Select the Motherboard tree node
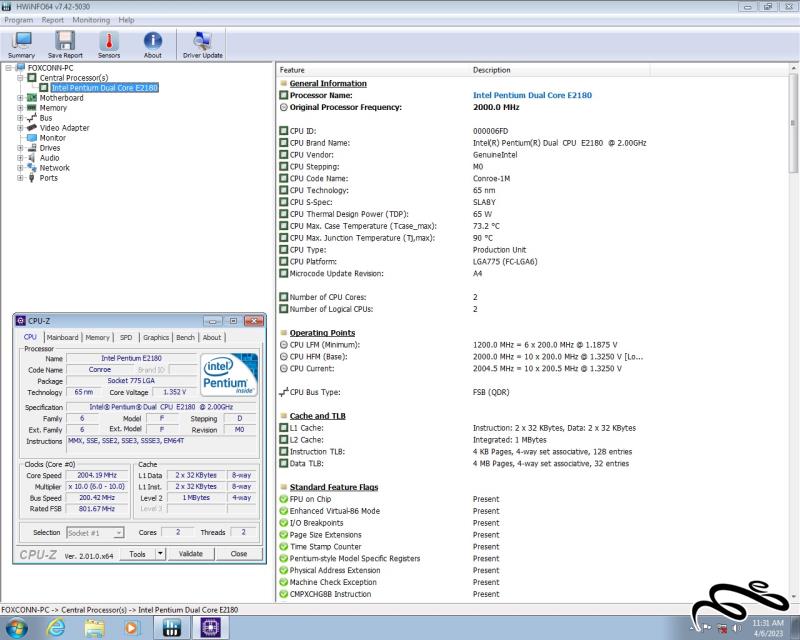 [61, 98]
